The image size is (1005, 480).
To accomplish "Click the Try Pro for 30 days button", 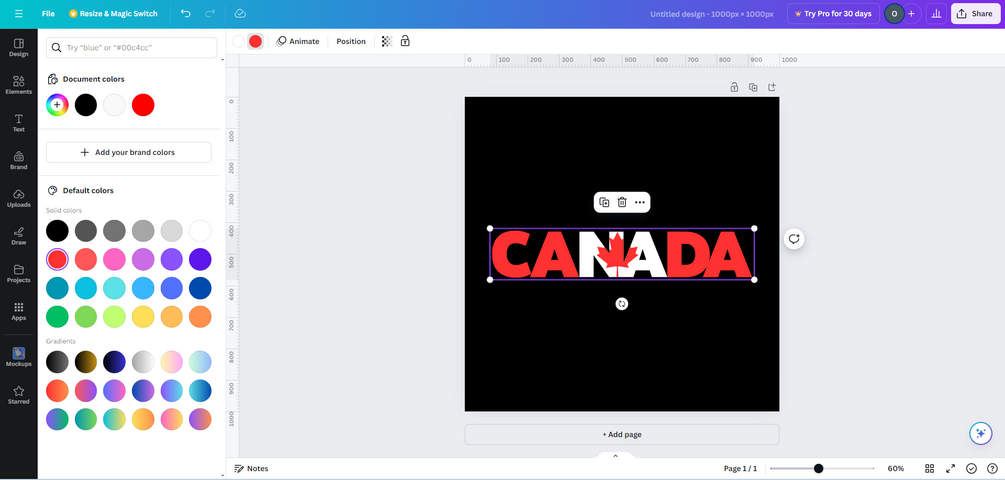I will (833, 13).
